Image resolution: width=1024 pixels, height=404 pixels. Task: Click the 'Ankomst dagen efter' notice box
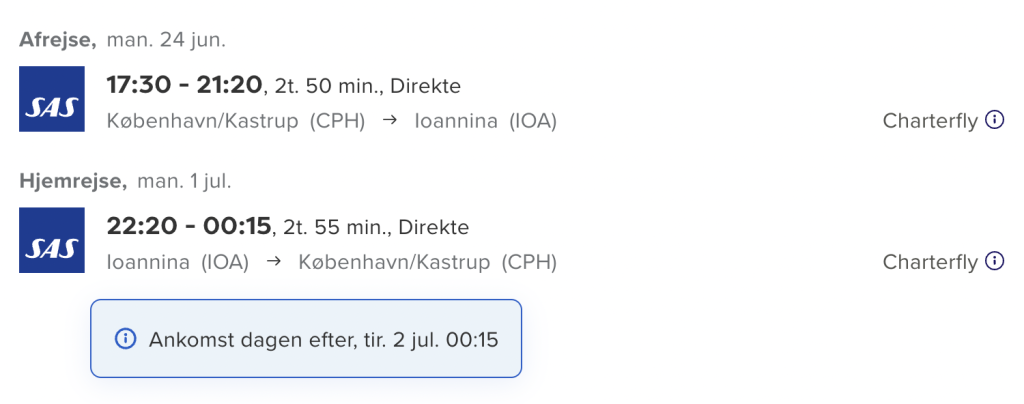(x=305, y=339)
